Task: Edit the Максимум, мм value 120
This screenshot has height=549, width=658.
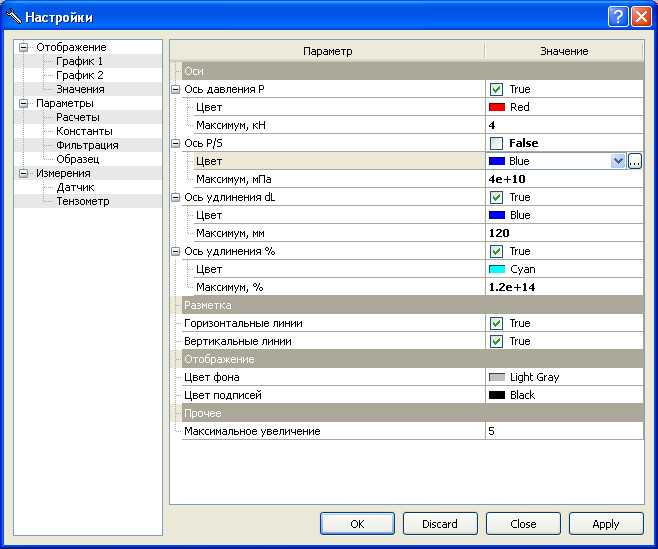Action: pos(564,233)
